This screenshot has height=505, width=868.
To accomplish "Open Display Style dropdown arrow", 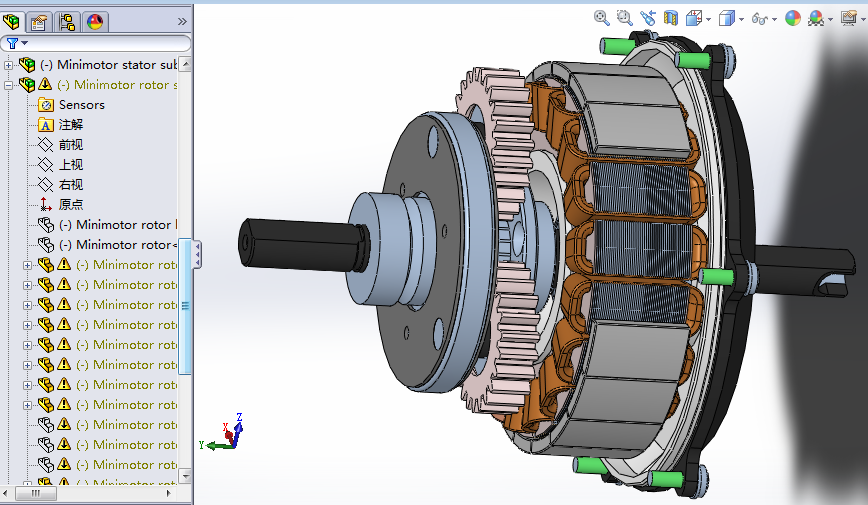I will point(741,19).
